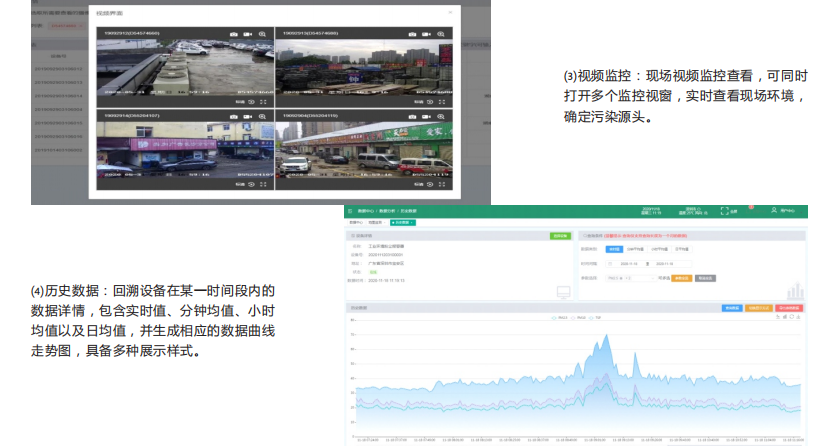The height and width of the screenshot is (446, 827).
Task: Toggle PM10 series in chart legend
Action: coord(579,316)
